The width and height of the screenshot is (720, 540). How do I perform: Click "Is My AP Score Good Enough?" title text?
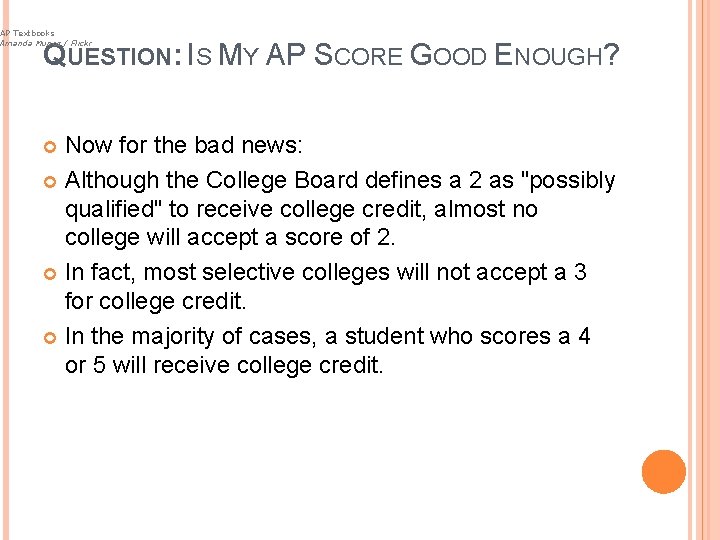[403, 55]
